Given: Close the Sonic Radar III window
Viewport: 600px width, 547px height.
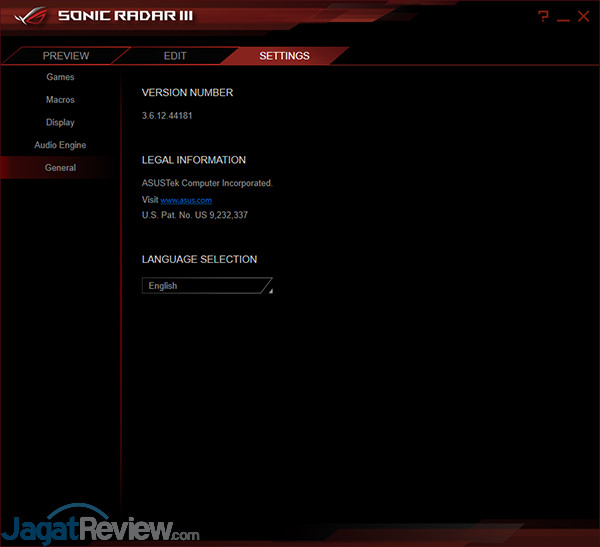Looking at the screenshot, I should 584,16.
